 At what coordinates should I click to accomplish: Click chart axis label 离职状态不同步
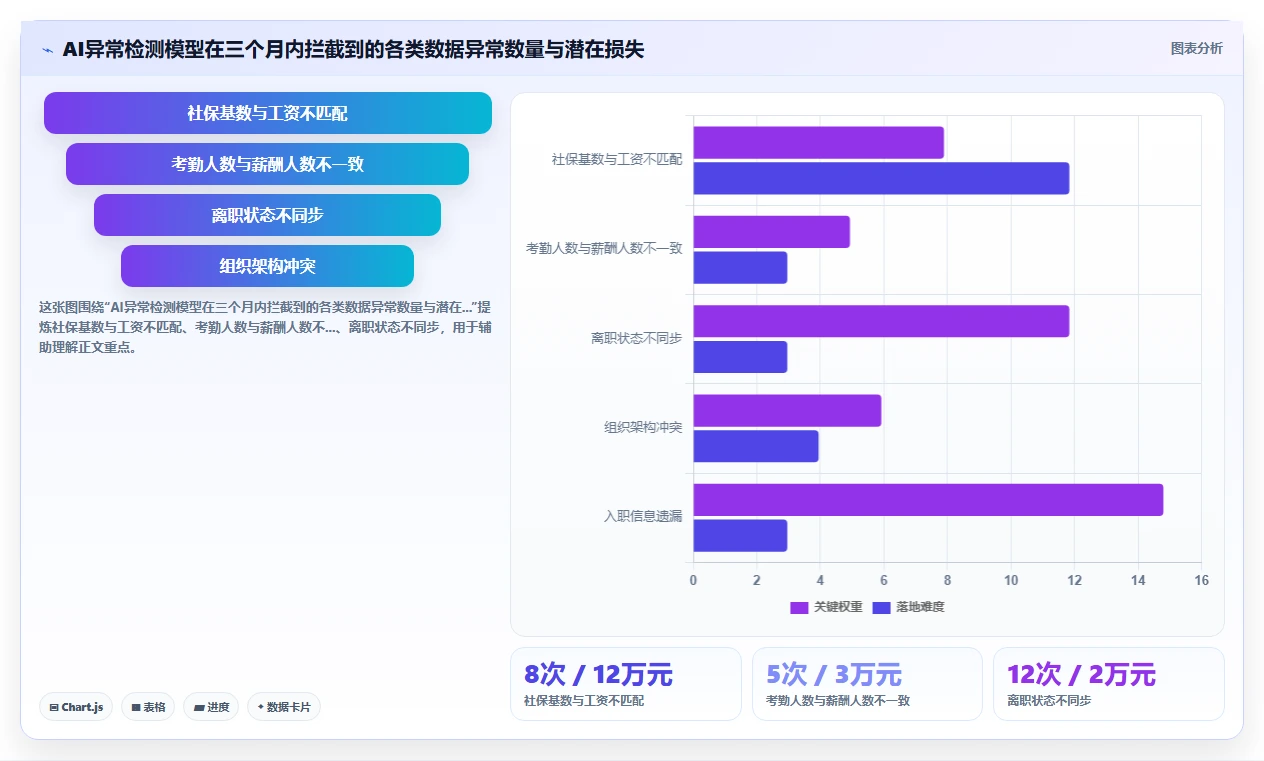coord(636,339)
